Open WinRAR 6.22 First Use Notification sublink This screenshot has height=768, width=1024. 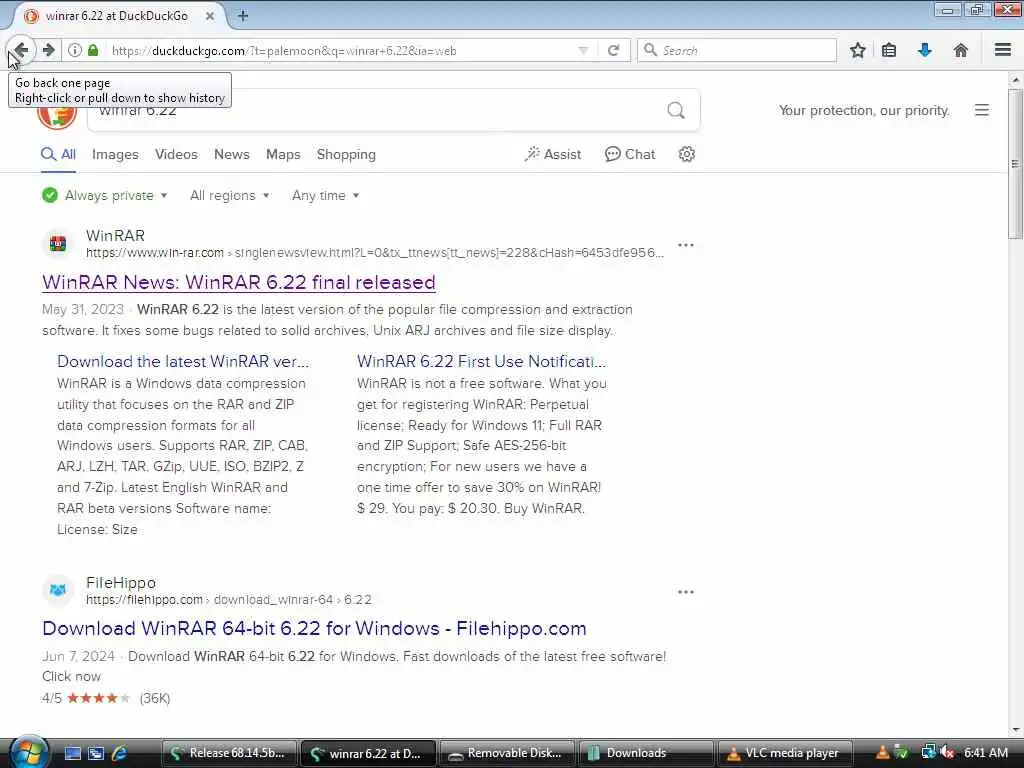pyautogui.click(x=481, y=361)
